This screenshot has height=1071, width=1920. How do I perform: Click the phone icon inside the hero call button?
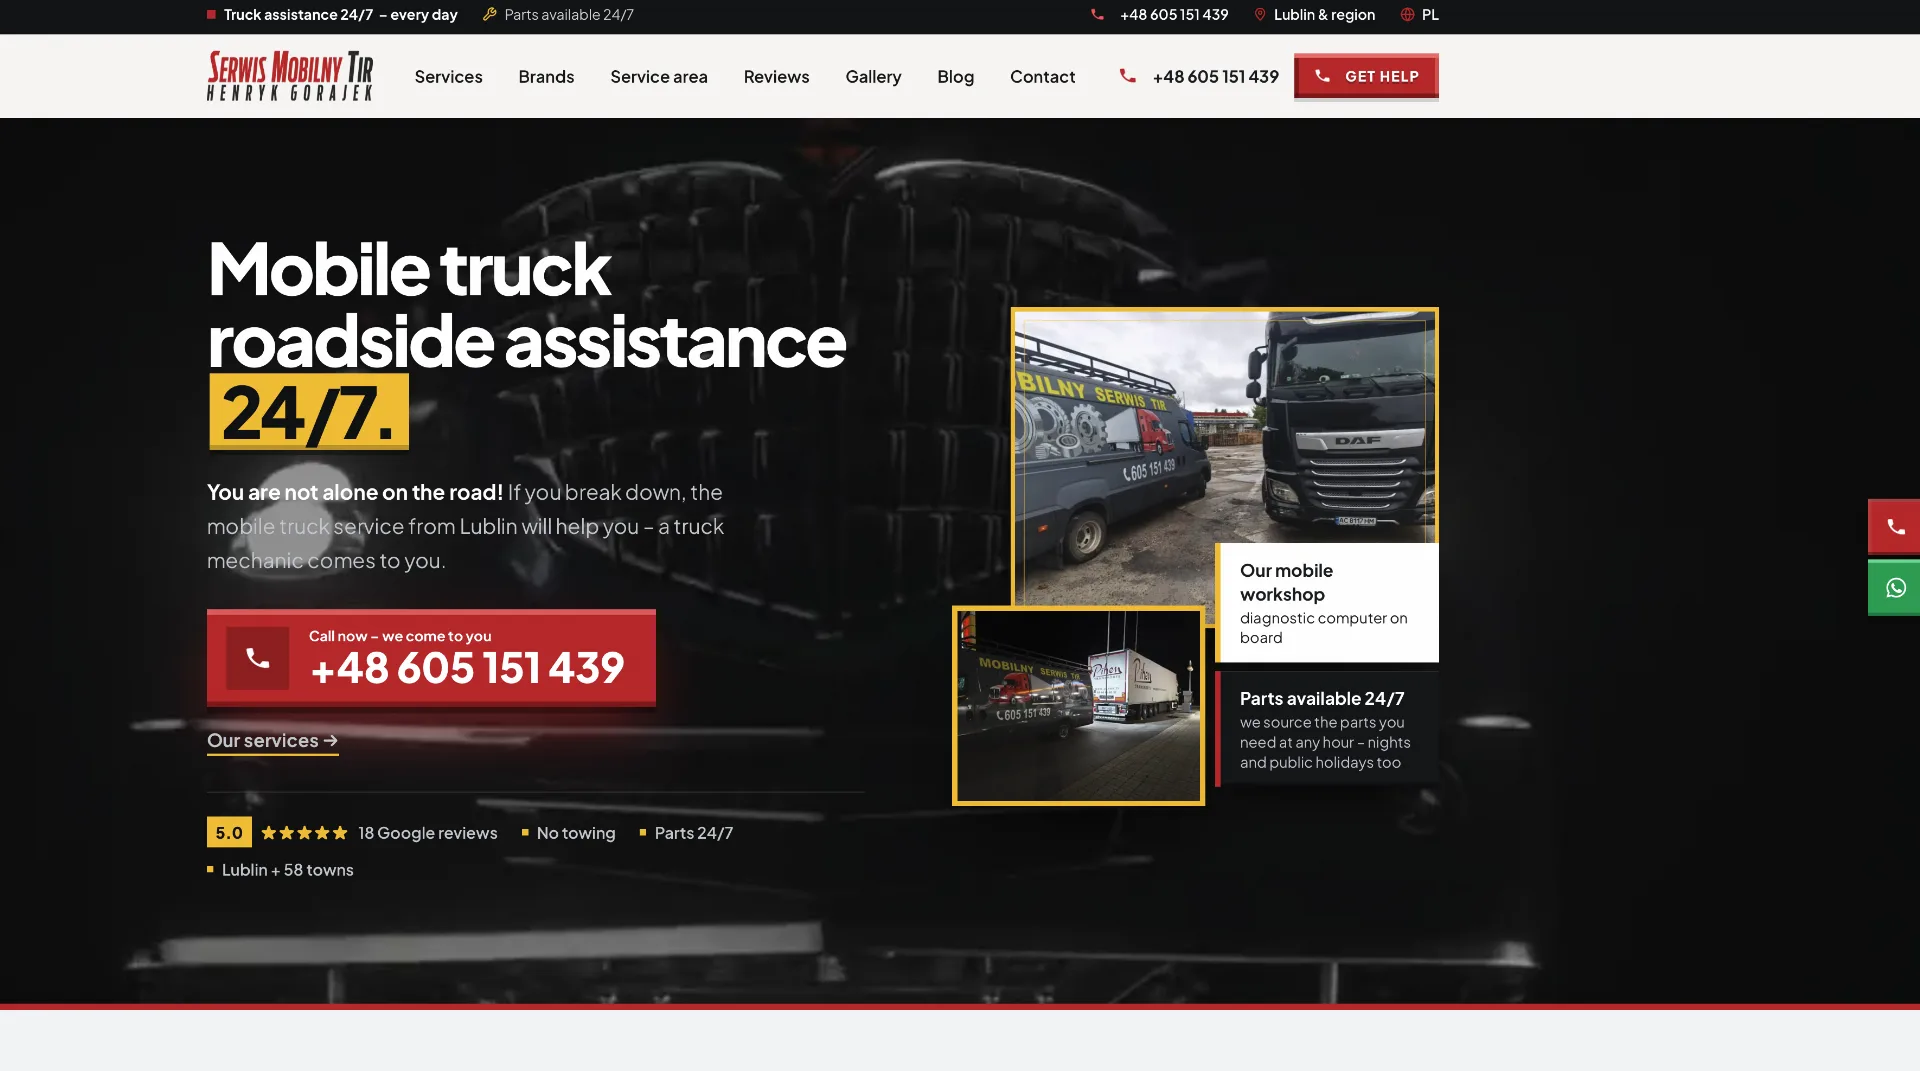257,658
